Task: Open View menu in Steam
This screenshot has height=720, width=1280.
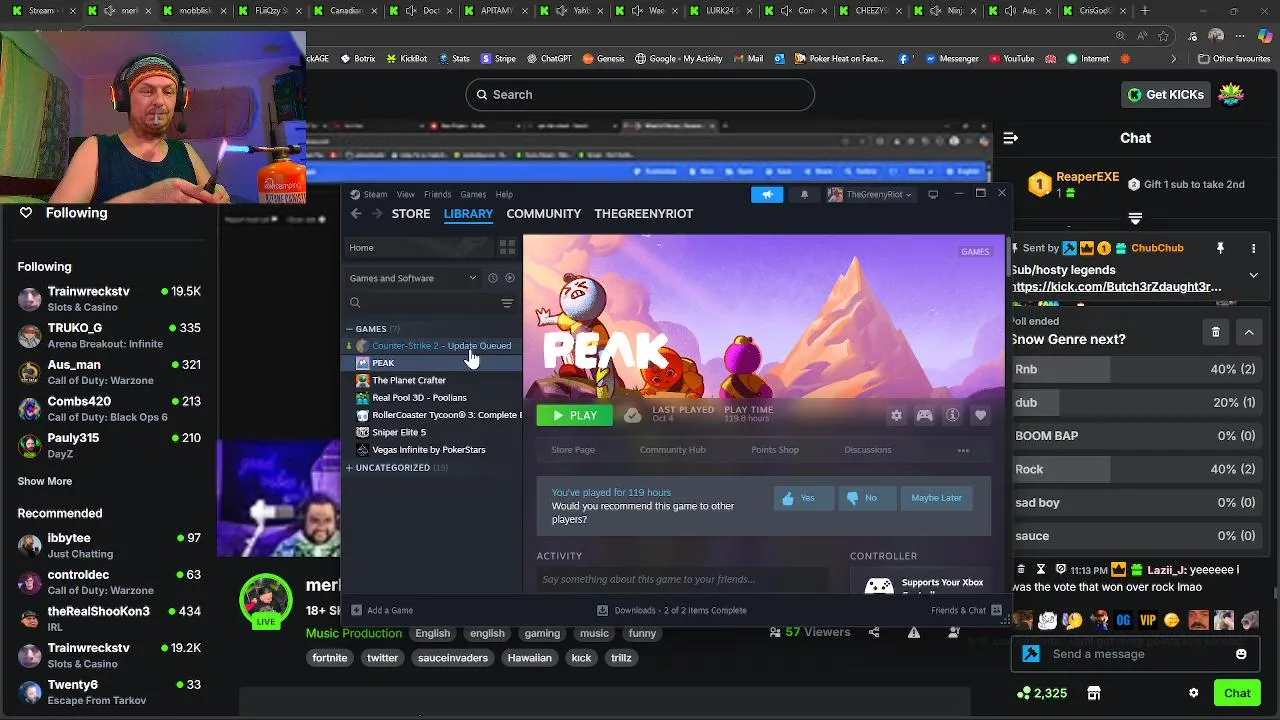Action: [405, 194]
